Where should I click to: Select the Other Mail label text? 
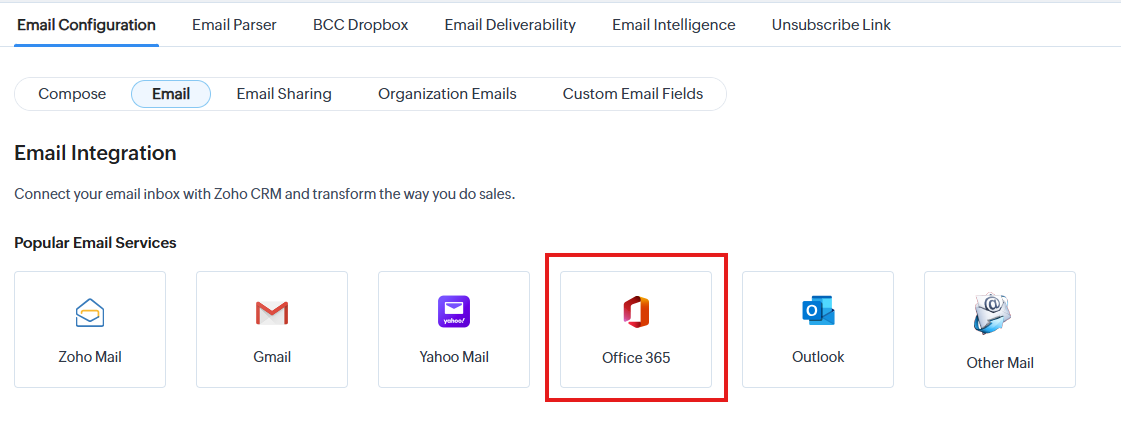click(1000, 363)
